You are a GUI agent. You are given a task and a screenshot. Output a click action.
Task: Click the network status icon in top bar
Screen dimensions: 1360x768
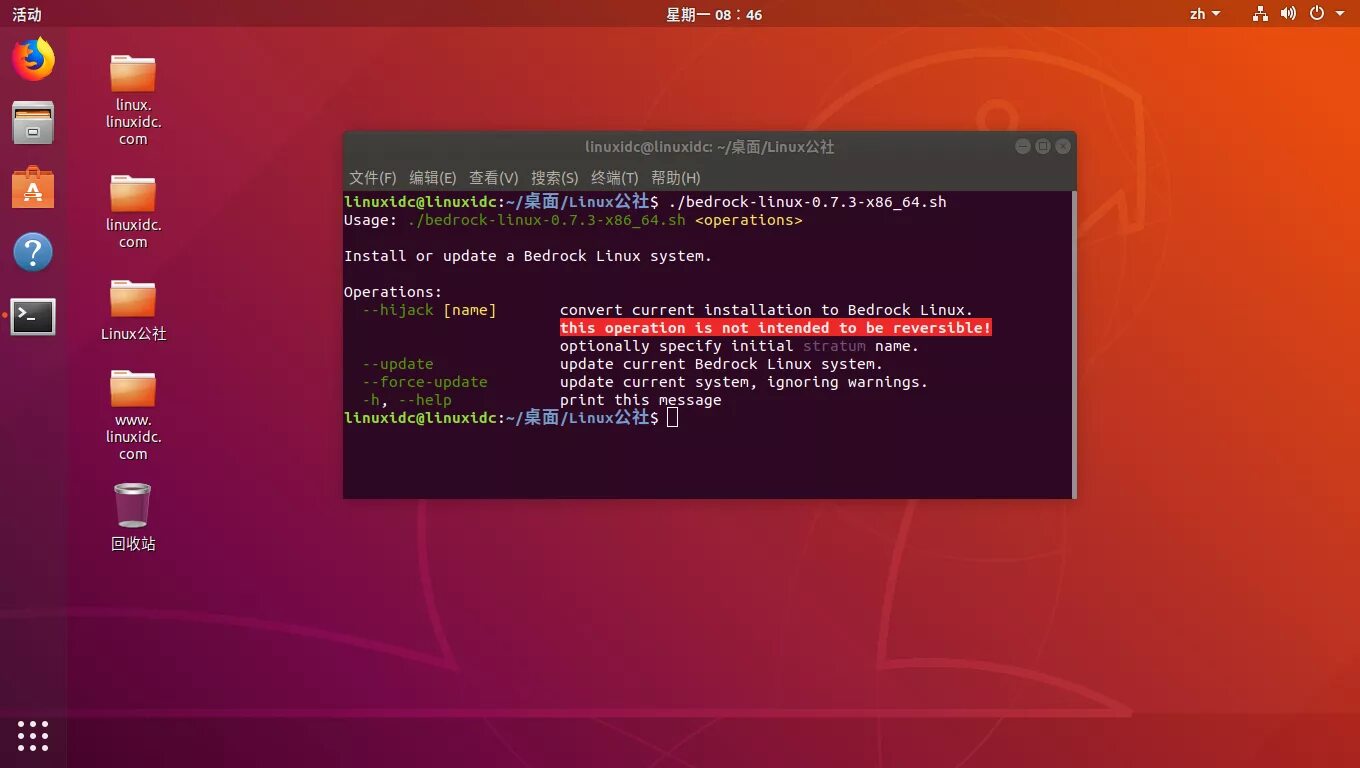(1260, 14)
